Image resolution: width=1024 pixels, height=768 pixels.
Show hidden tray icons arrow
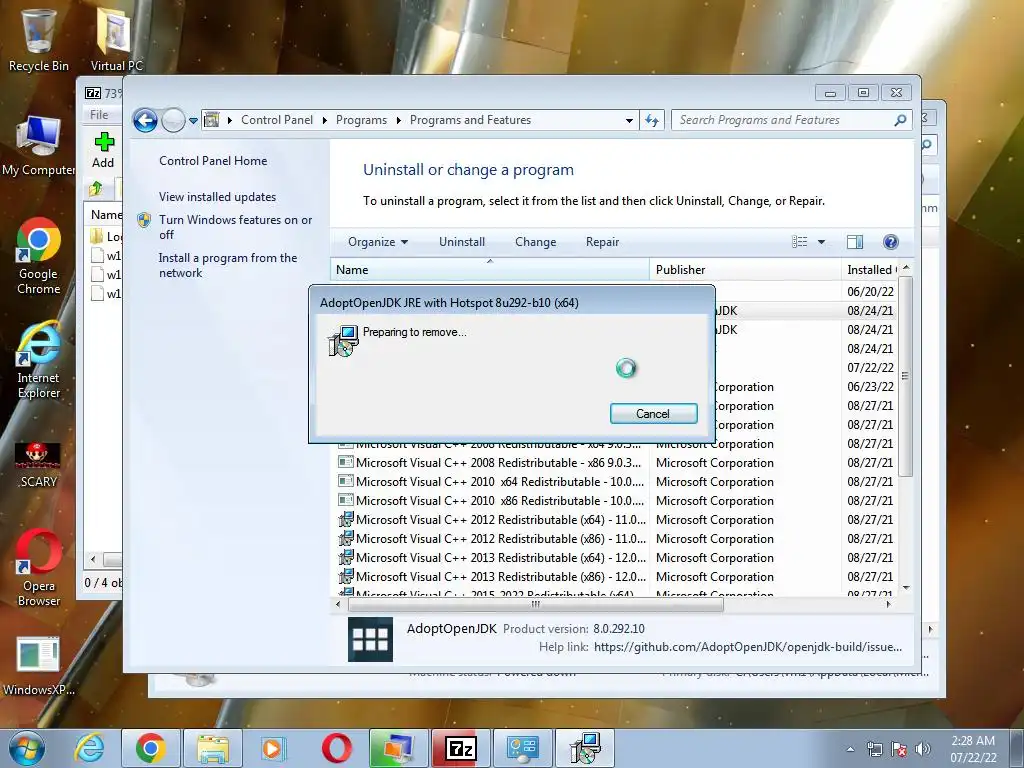click(x=850, y=749)
